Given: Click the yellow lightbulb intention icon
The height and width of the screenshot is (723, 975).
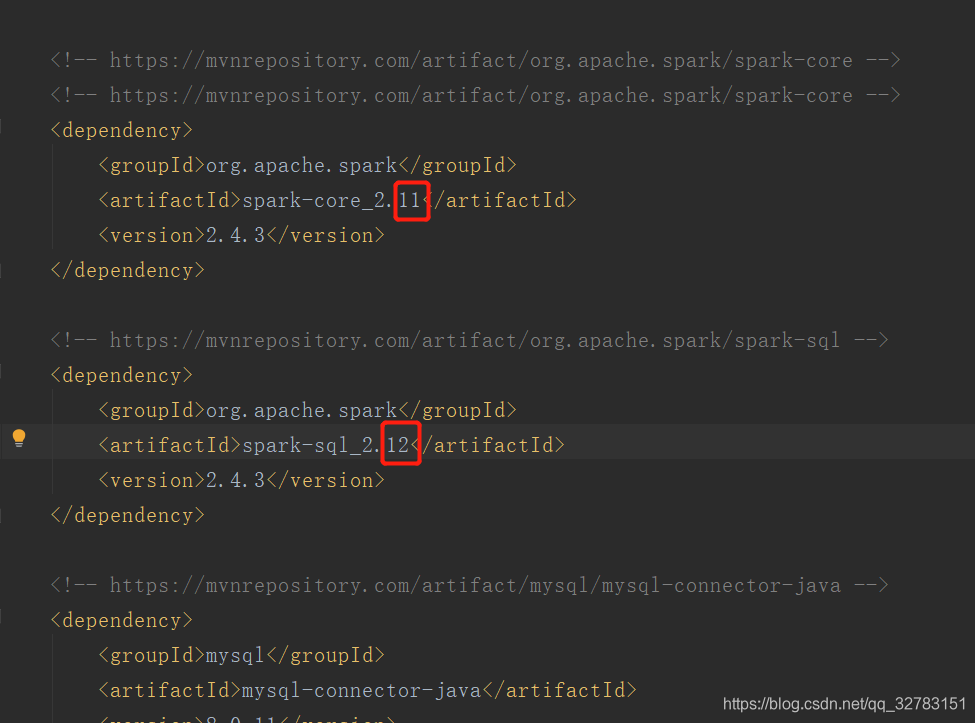Looking at the screenshot, I should [x=18, y=437].
